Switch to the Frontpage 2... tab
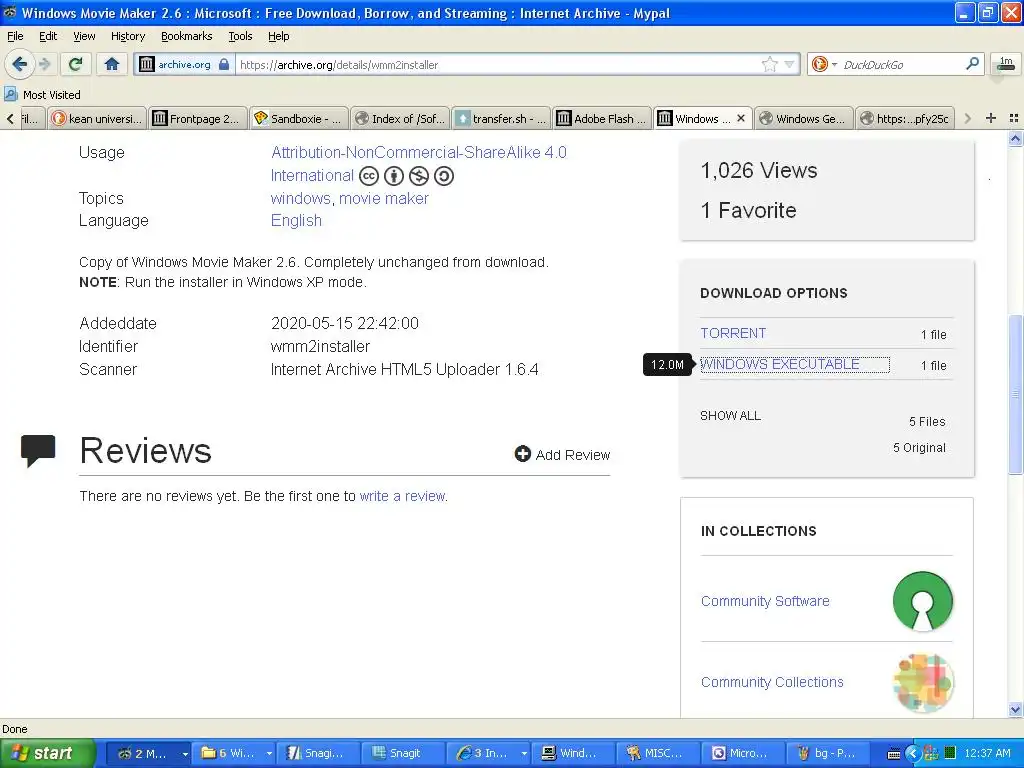The height and width of the screenshot is (768, 1024). (x=198, y=118)
